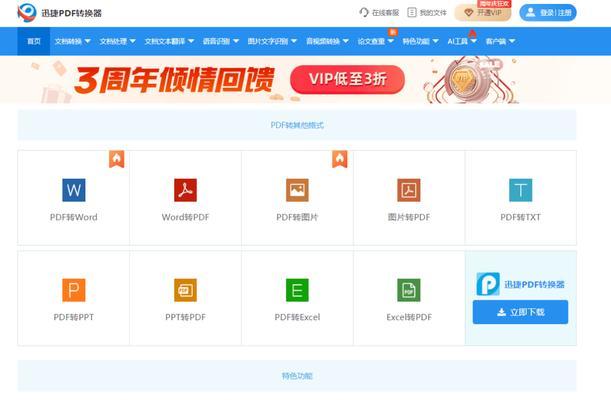Open 在线客服 online support link
This screenshot has width=611, height=400.
pos(379,12)
